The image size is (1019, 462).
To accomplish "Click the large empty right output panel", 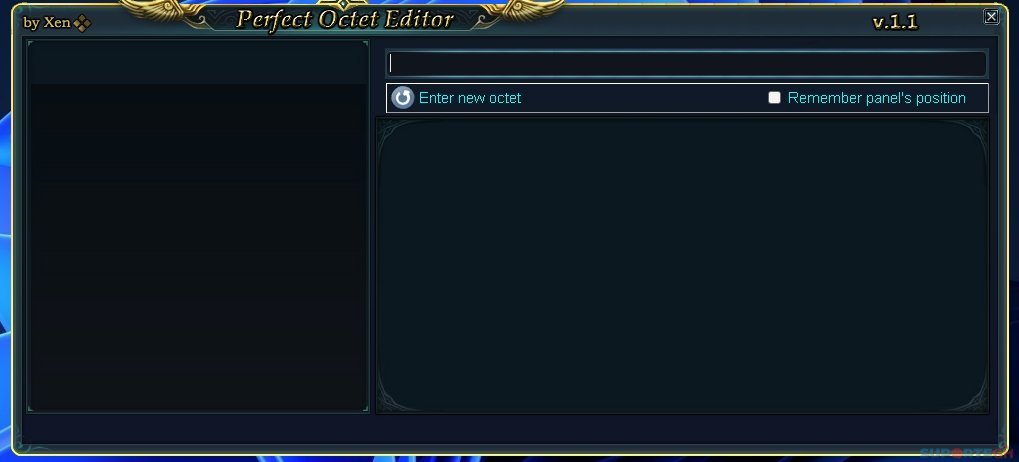I will pos(682,265).
